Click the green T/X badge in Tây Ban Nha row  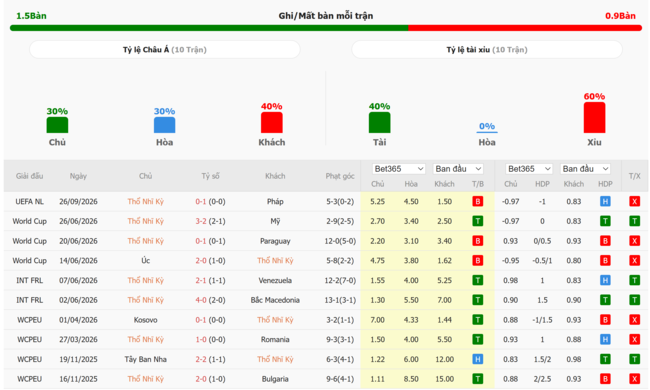[x=634, y=359]
